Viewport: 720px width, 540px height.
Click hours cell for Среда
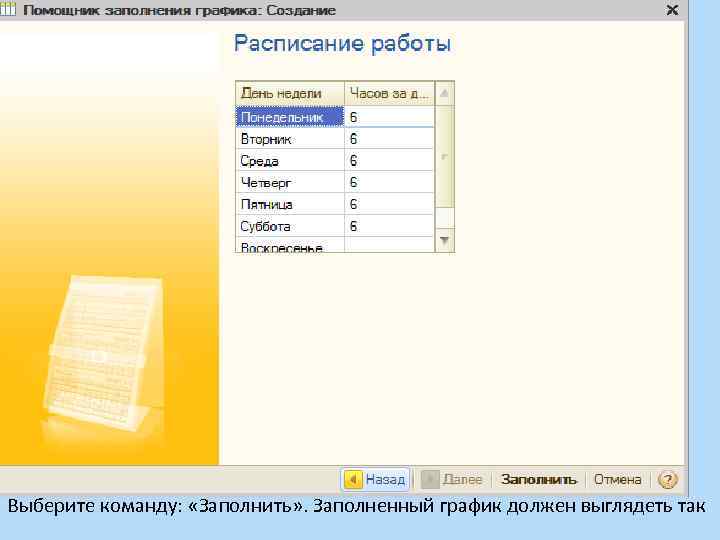389,161
